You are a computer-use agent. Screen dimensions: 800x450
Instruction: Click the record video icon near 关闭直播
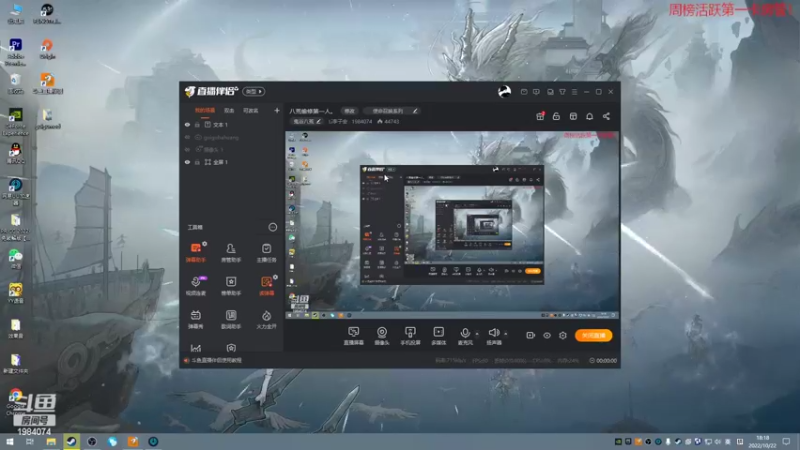click(x=531, y=335)
